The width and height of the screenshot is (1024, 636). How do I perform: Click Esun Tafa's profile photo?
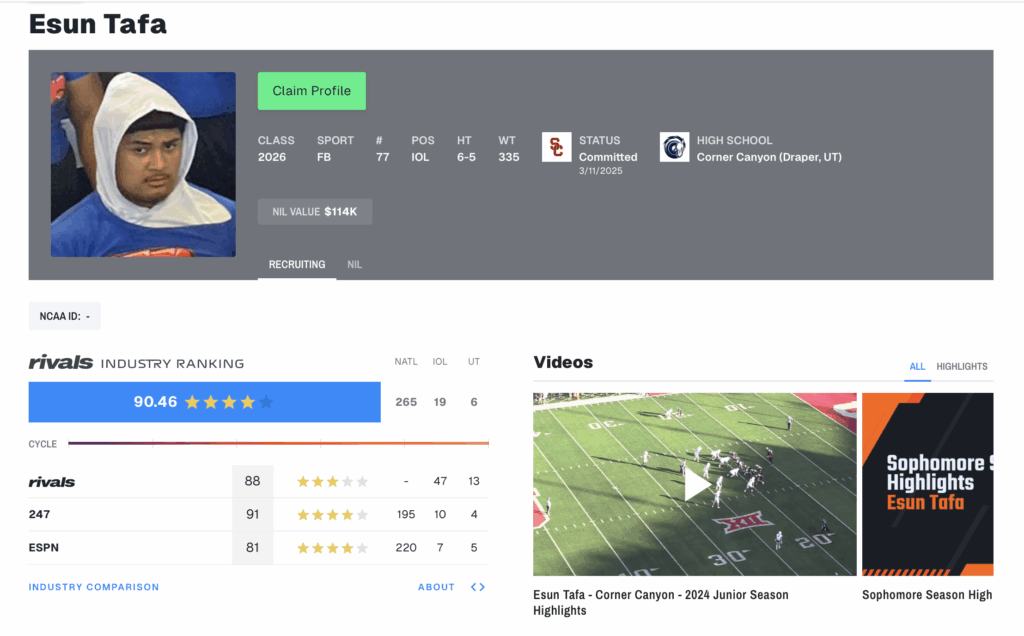[143, 165]
